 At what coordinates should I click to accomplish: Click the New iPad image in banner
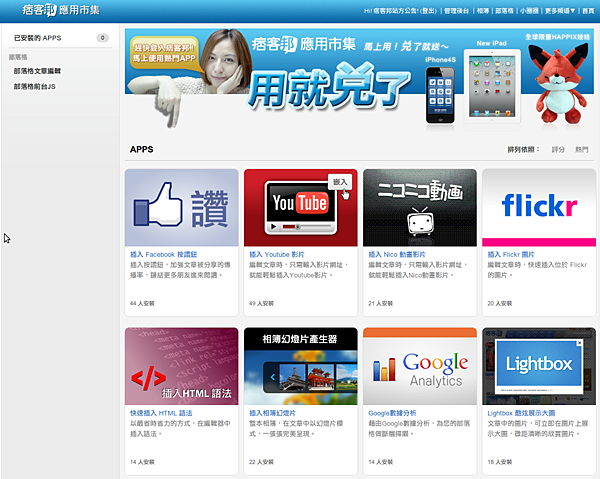(492, 86)
